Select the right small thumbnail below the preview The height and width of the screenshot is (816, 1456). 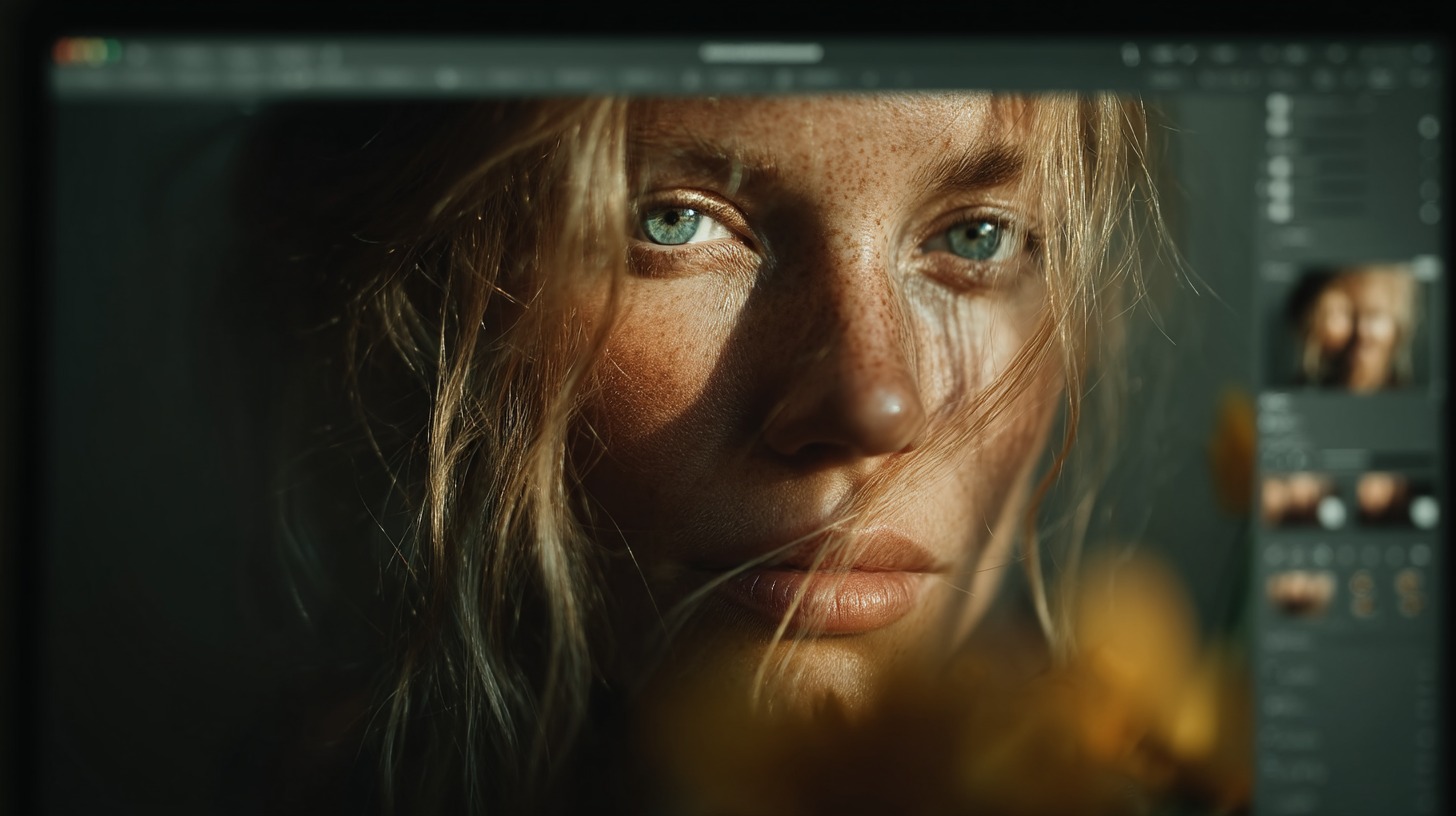point(1396,500)
